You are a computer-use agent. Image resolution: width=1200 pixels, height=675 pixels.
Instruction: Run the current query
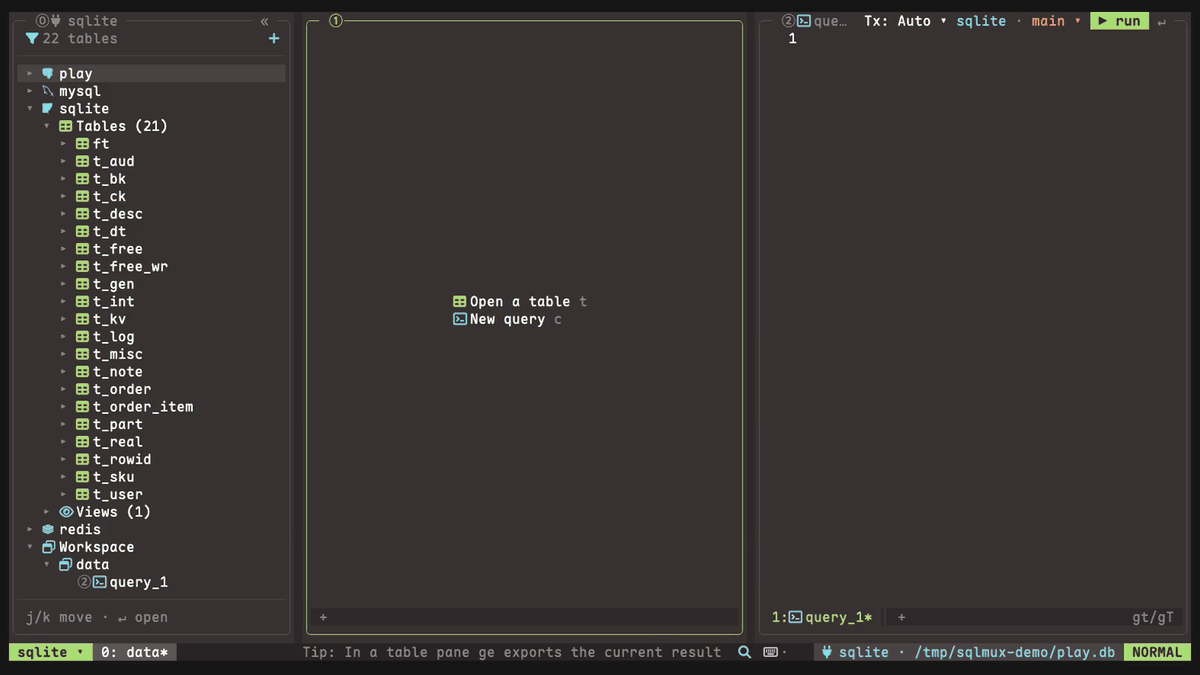pos(1119,21)
